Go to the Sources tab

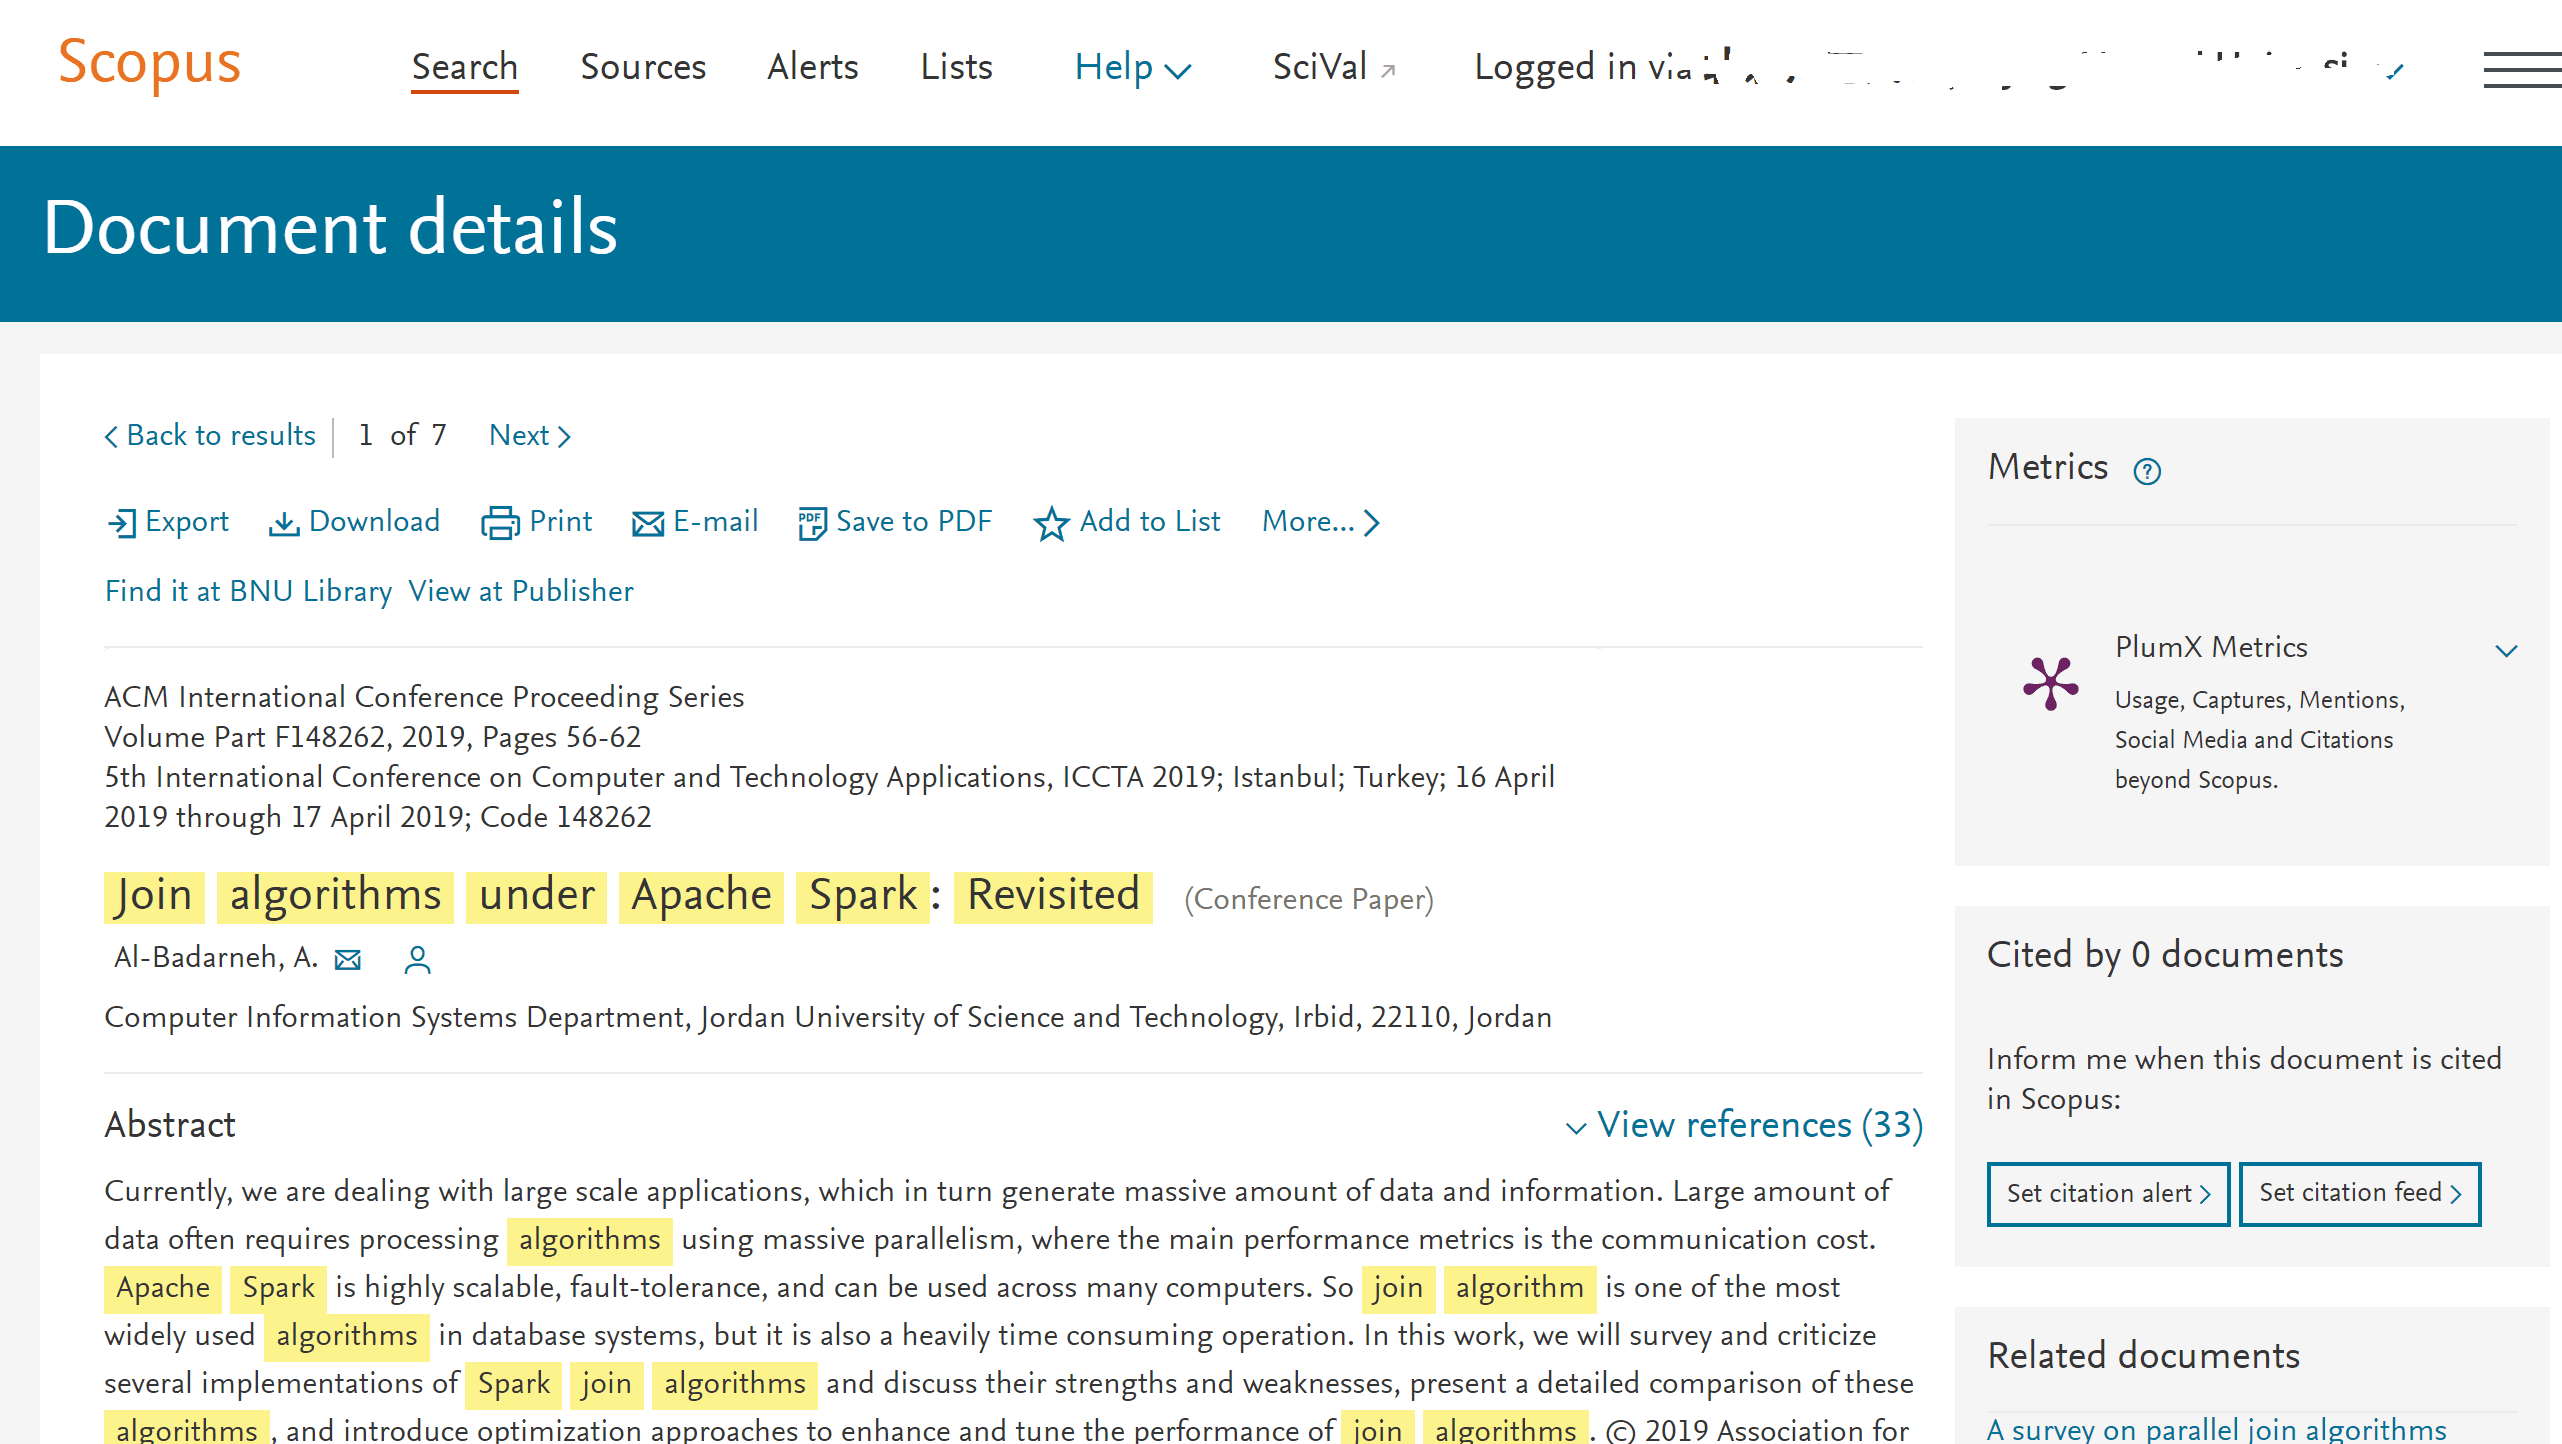click(x=643, y=67)
